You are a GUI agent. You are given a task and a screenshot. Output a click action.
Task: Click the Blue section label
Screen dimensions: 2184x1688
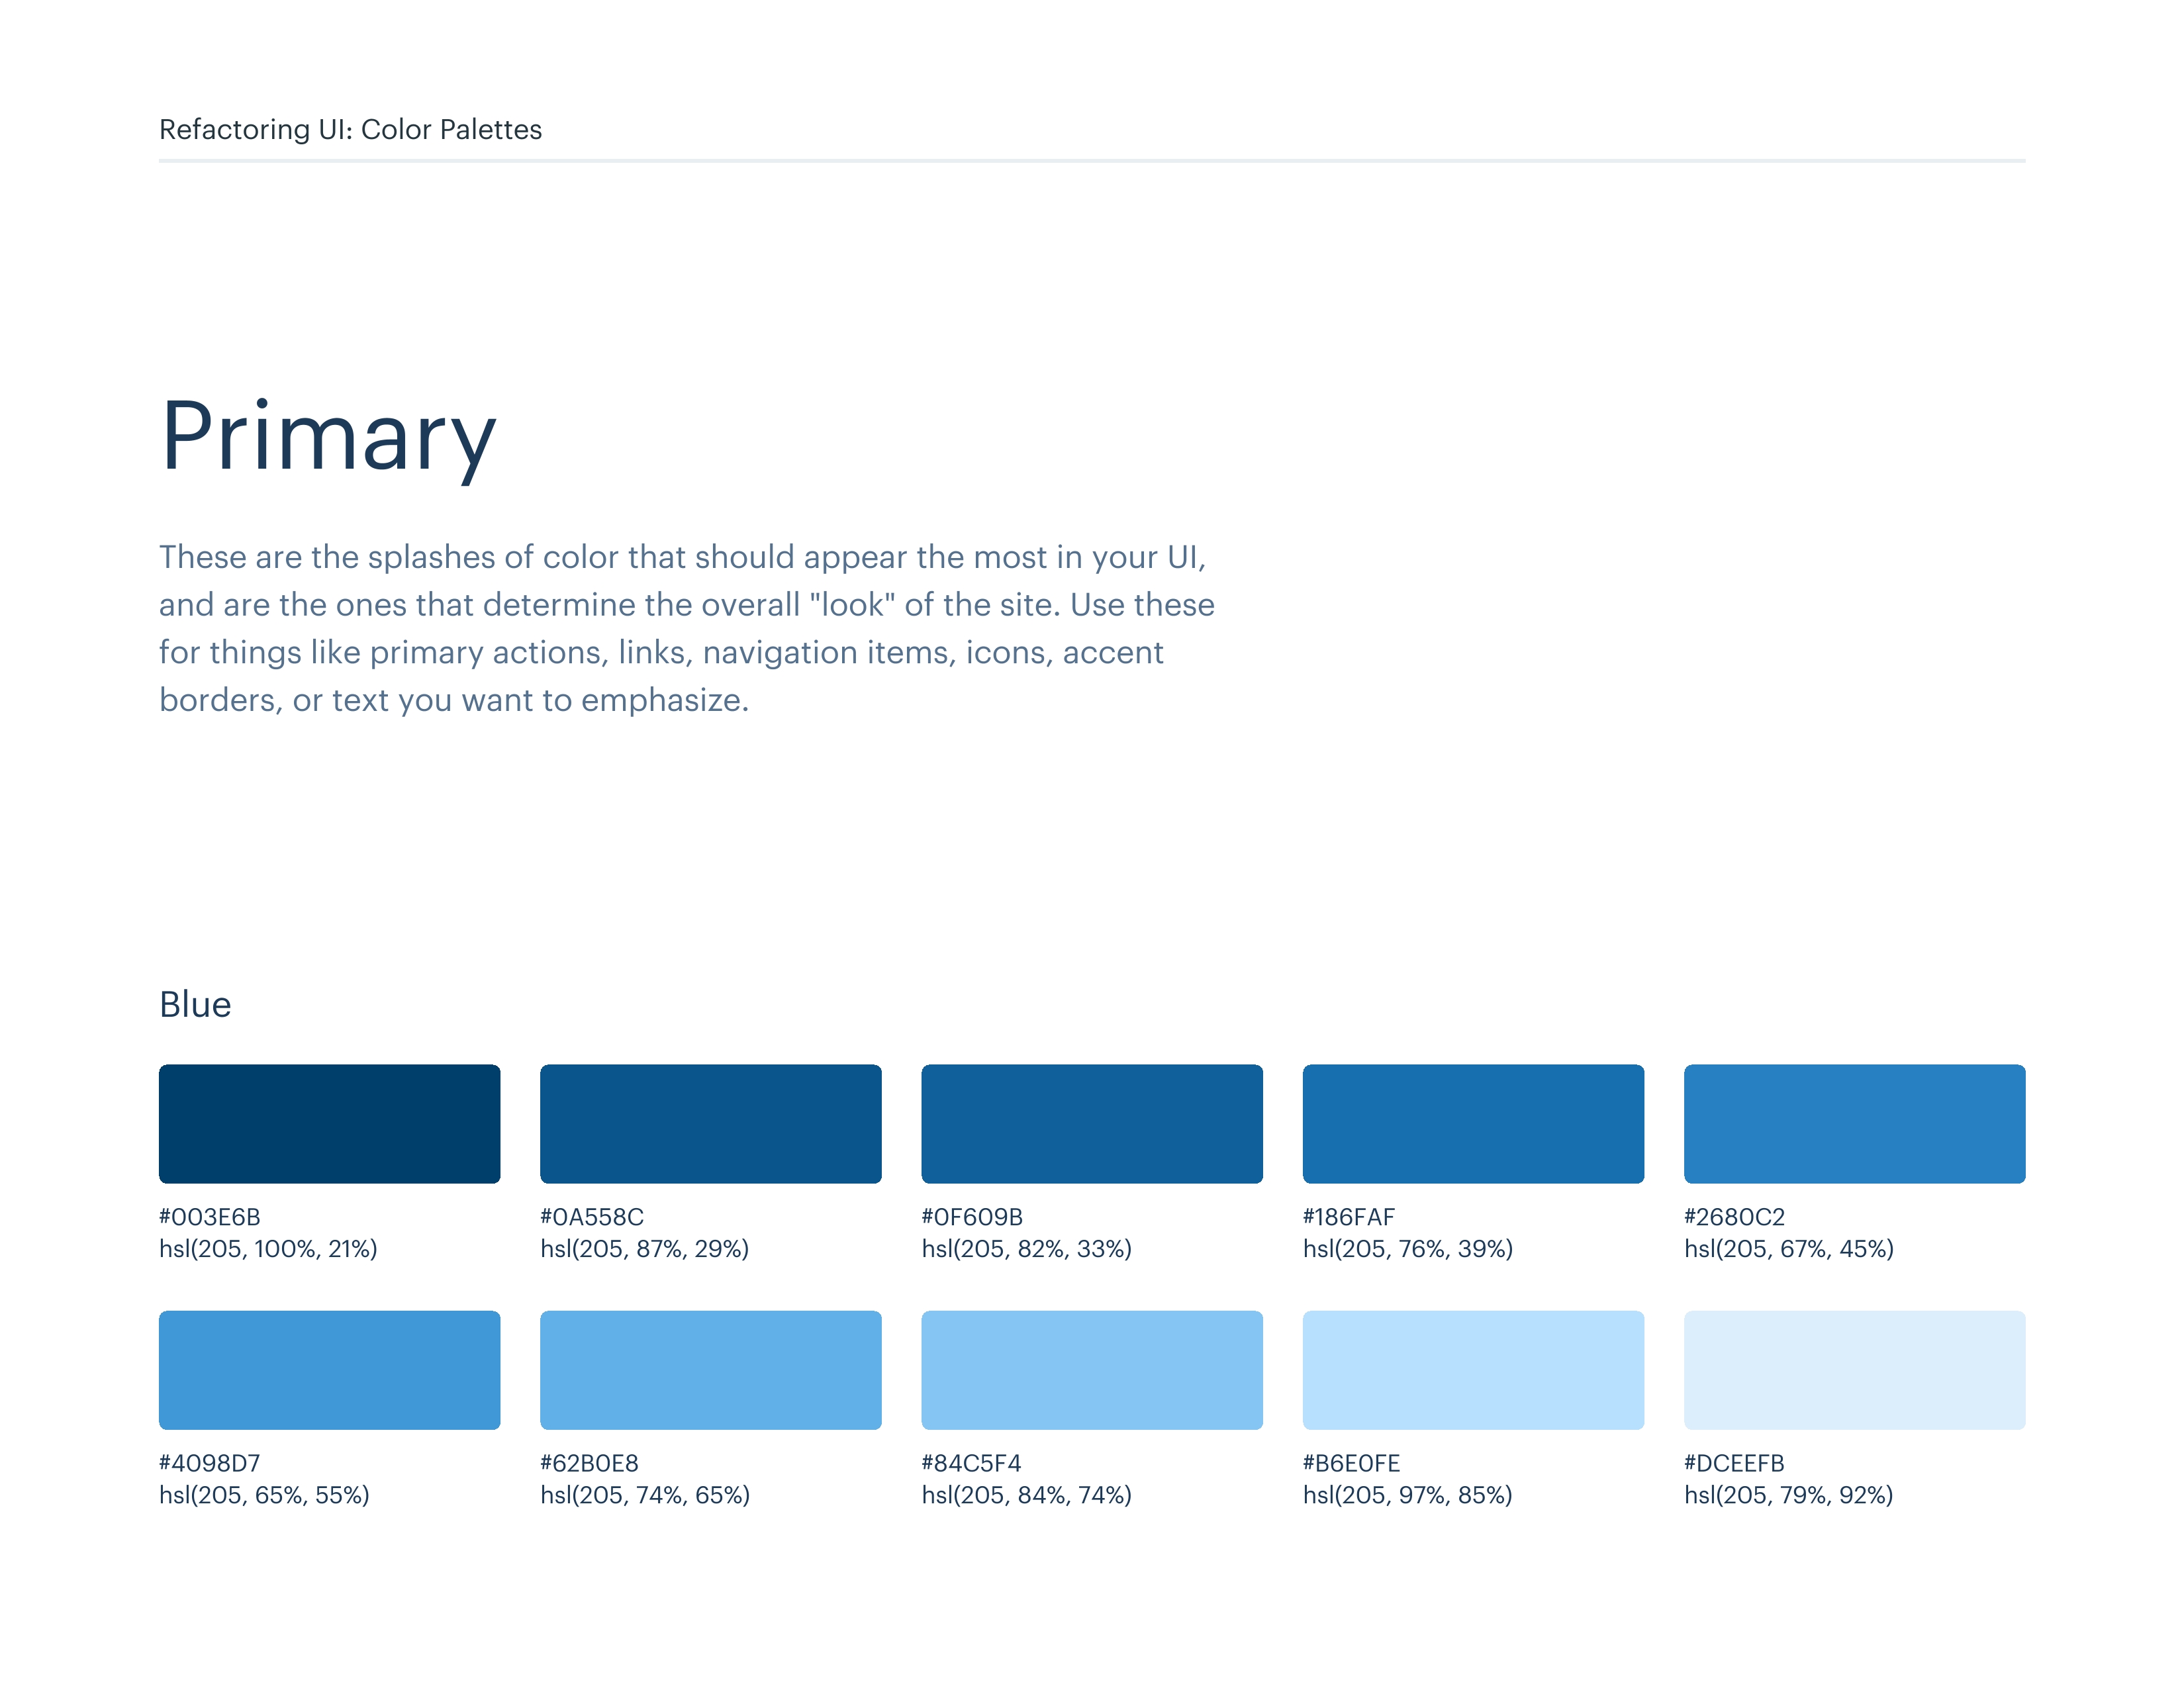coord(195,1004)
